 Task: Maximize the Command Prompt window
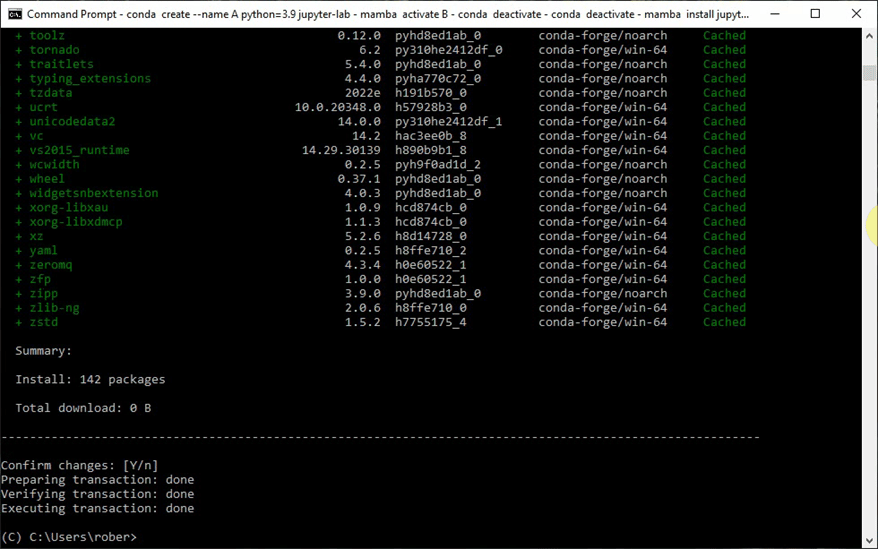(814, 14)
